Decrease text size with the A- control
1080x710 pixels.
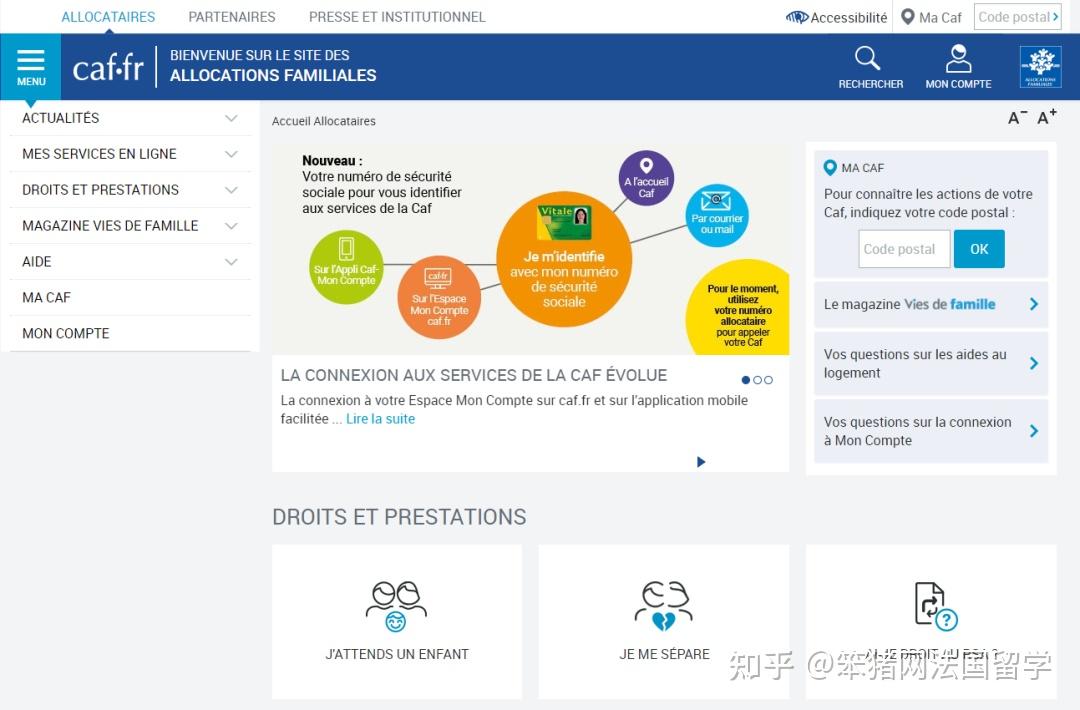pyautogui.click(x=1016, y=117)
